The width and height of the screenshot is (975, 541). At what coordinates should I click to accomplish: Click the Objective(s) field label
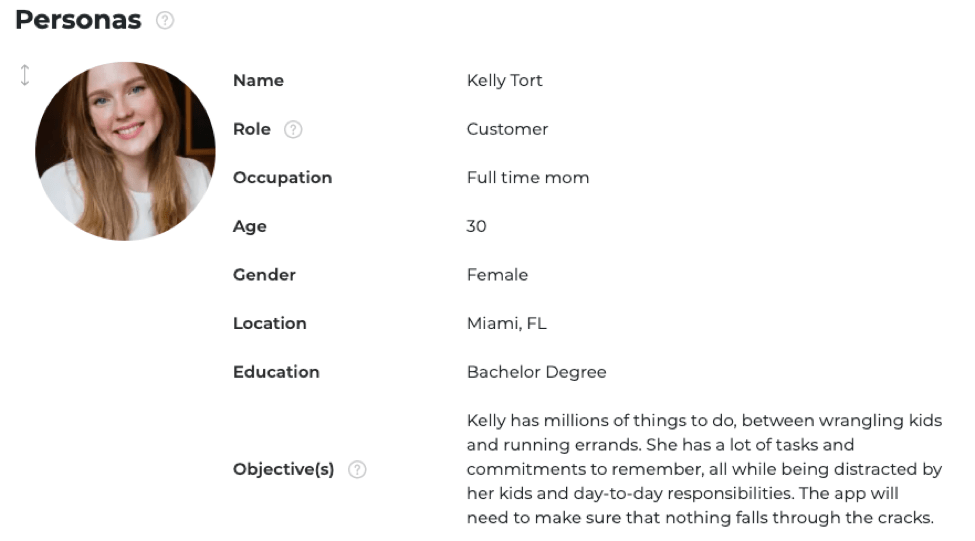[283, 469]
